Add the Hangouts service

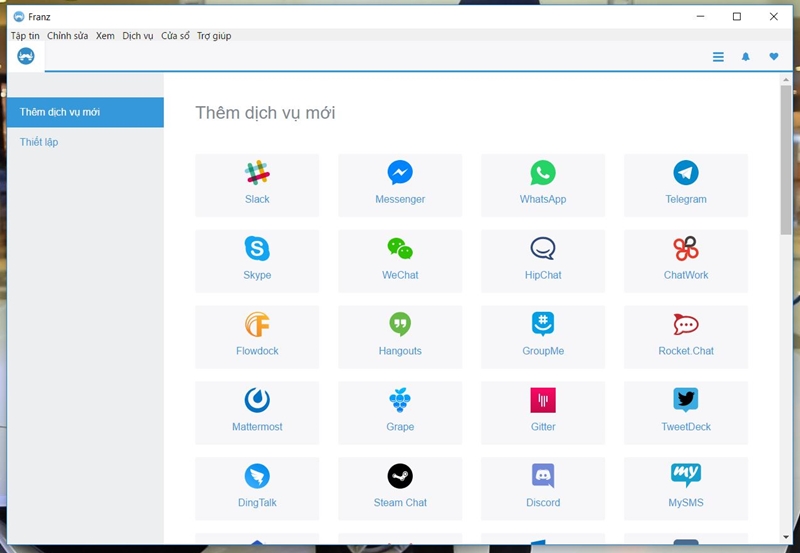click(x=400, y=337)
